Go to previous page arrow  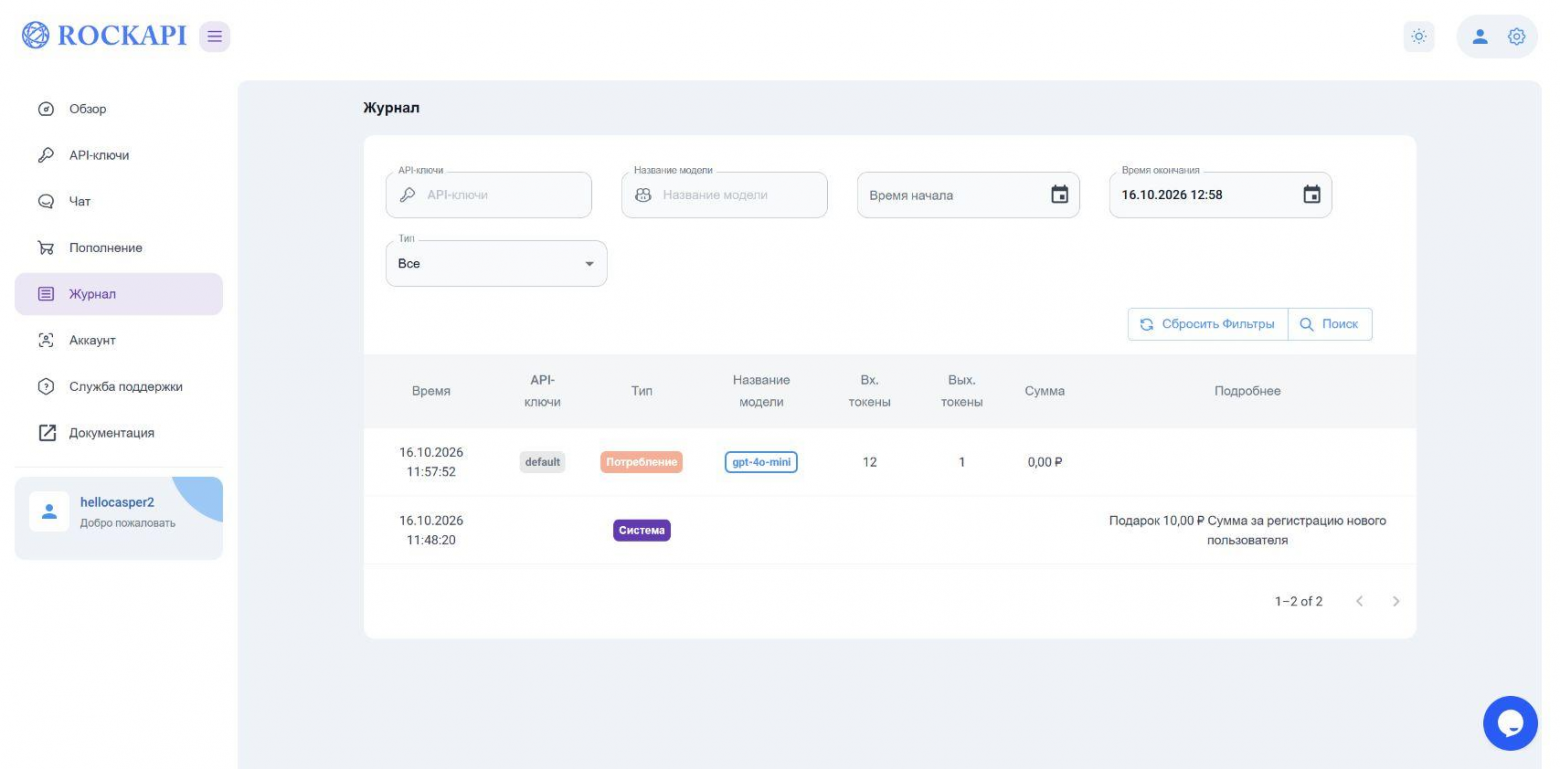click(x=1359, y=601)
